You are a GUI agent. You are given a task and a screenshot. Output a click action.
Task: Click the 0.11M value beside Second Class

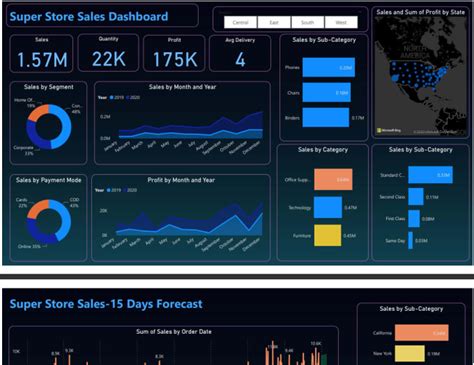click(x=432, y=197)
